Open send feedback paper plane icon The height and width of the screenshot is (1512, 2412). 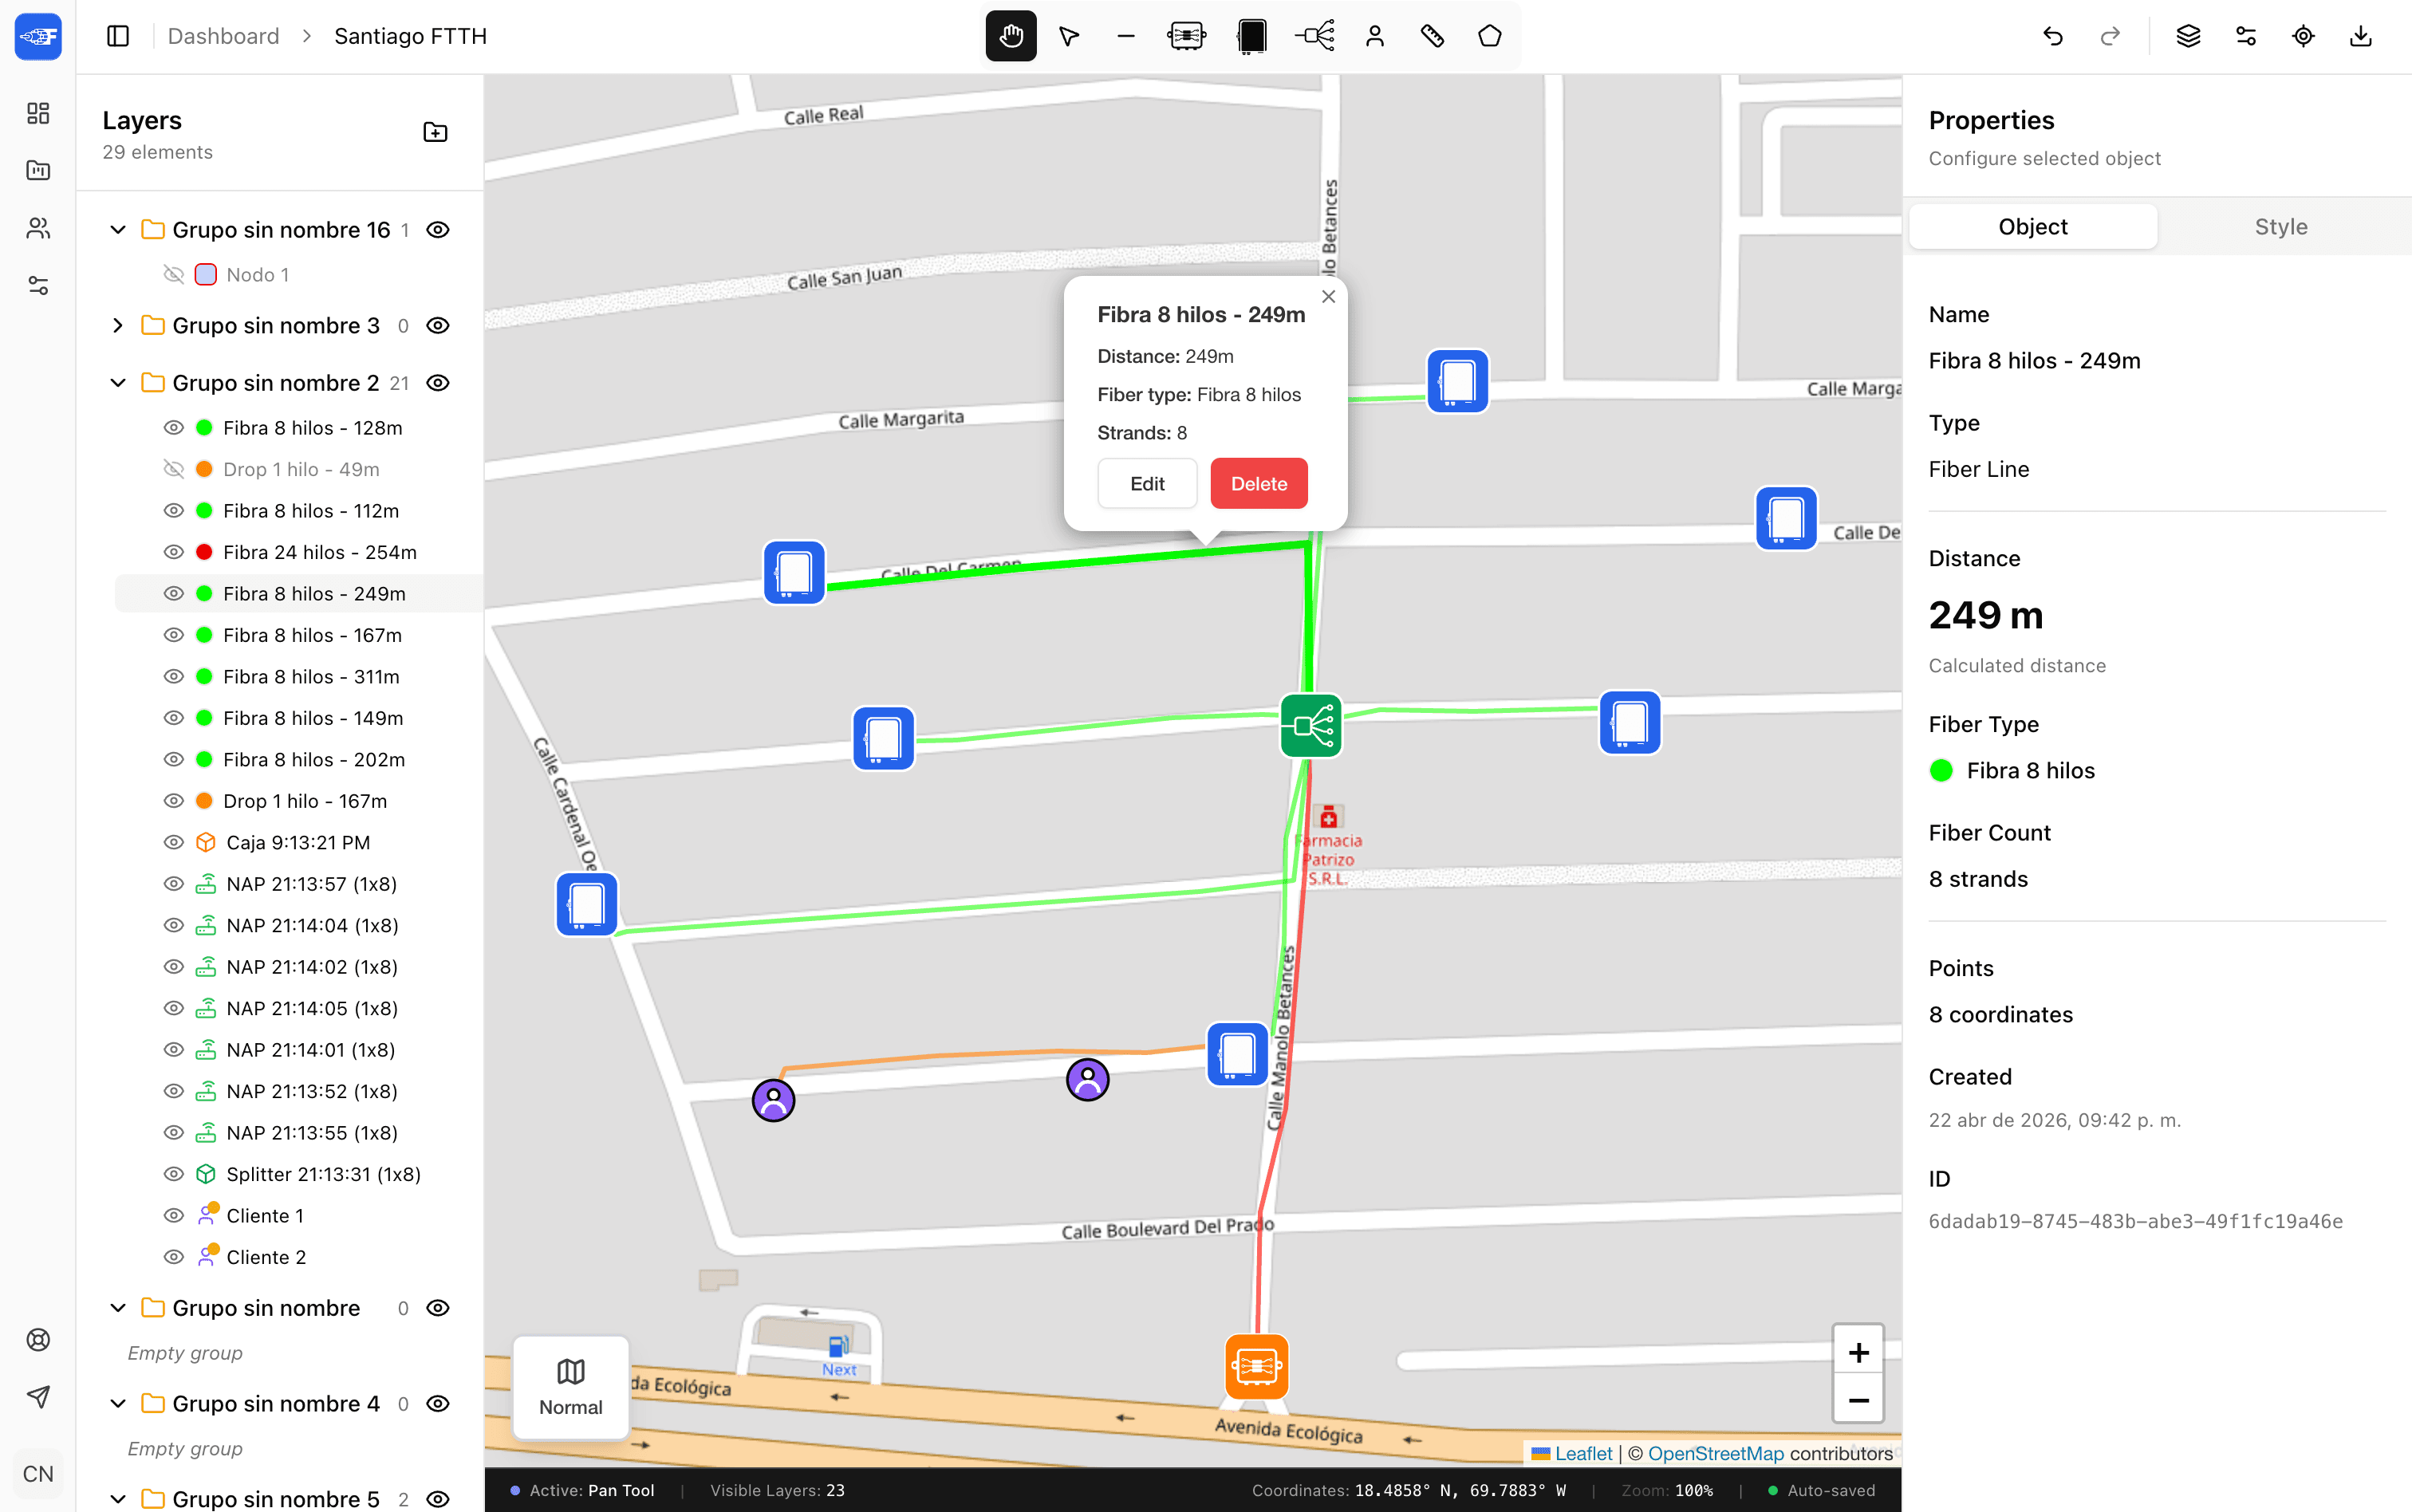coord(38,1397)
